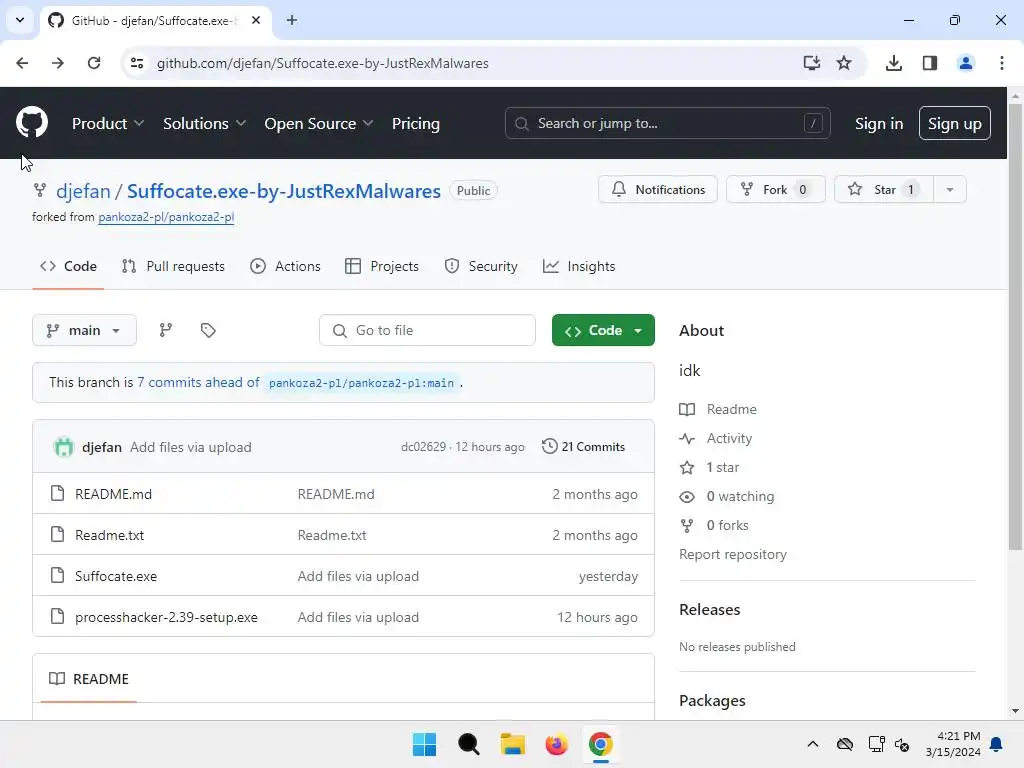1024x768 pixels.
Task: Switch to the Projects tab
Action: 381,266
